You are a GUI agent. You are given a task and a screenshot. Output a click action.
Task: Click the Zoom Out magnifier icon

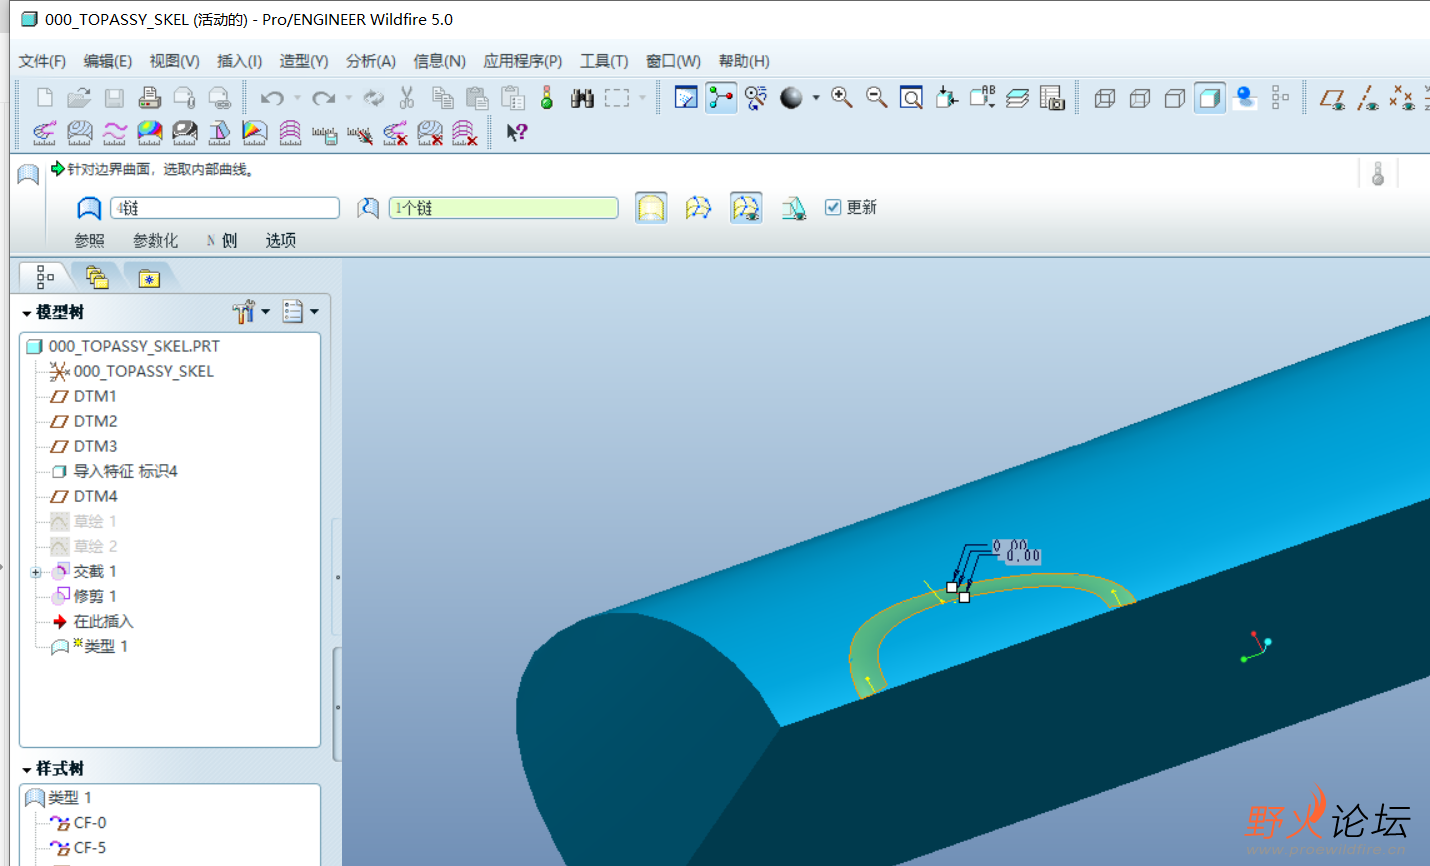click(x=877, y=98)
